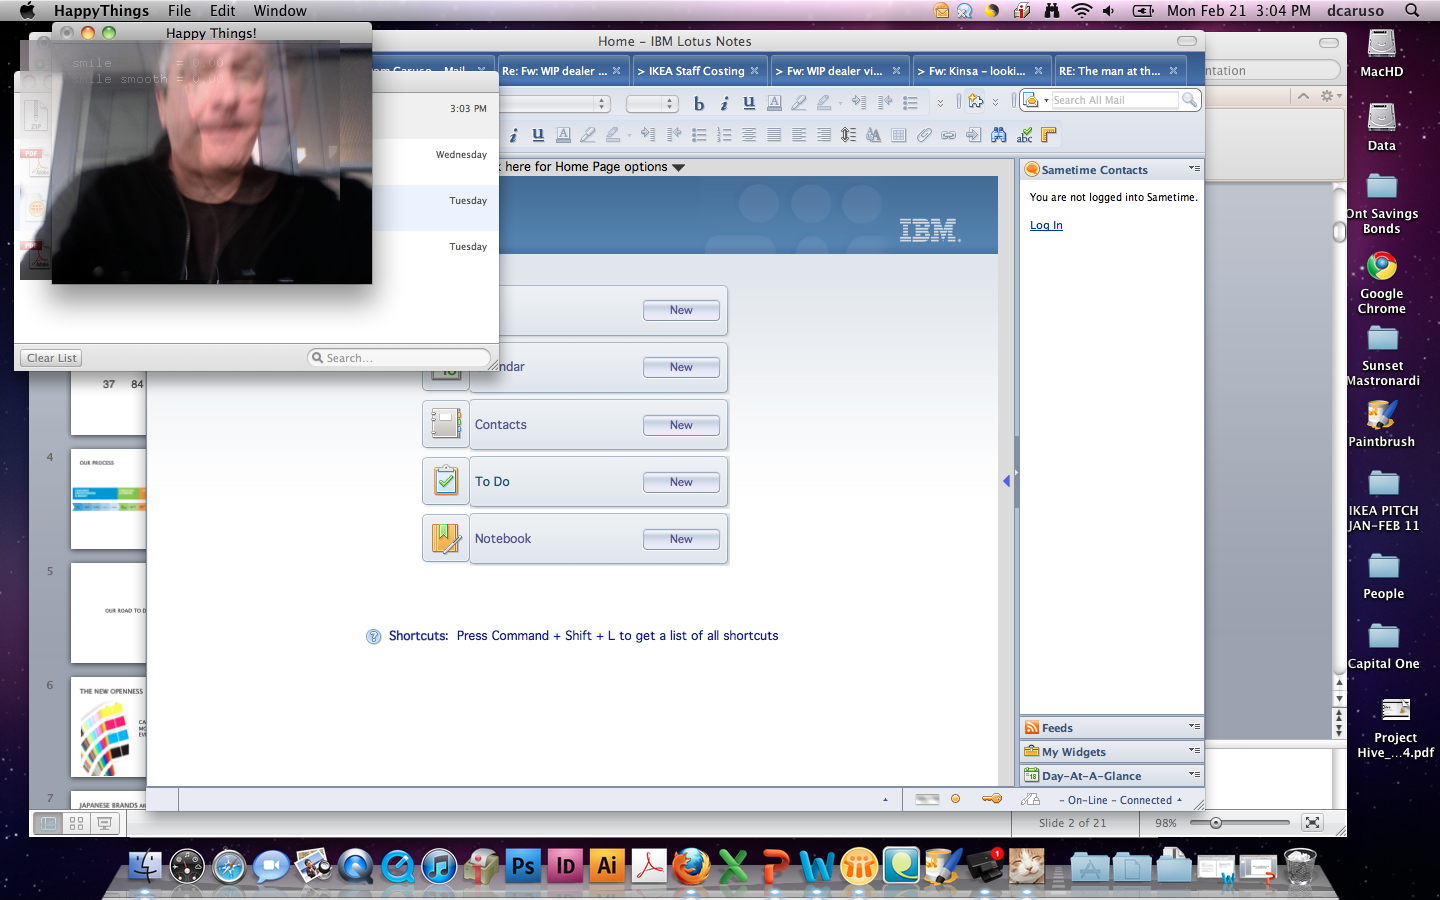Click the binoculars find icon
The height and width of the screenshot is (900, 1440).
click(x=998, y=135)
